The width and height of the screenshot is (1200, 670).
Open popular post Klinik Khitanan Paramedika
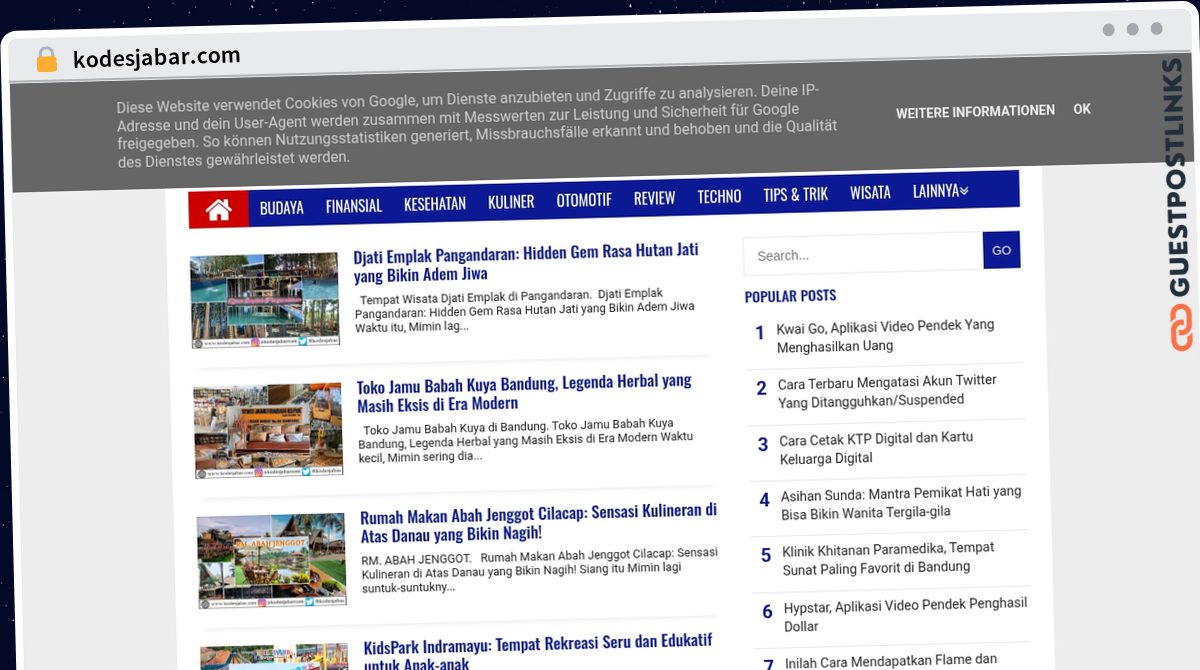(889, 557)
